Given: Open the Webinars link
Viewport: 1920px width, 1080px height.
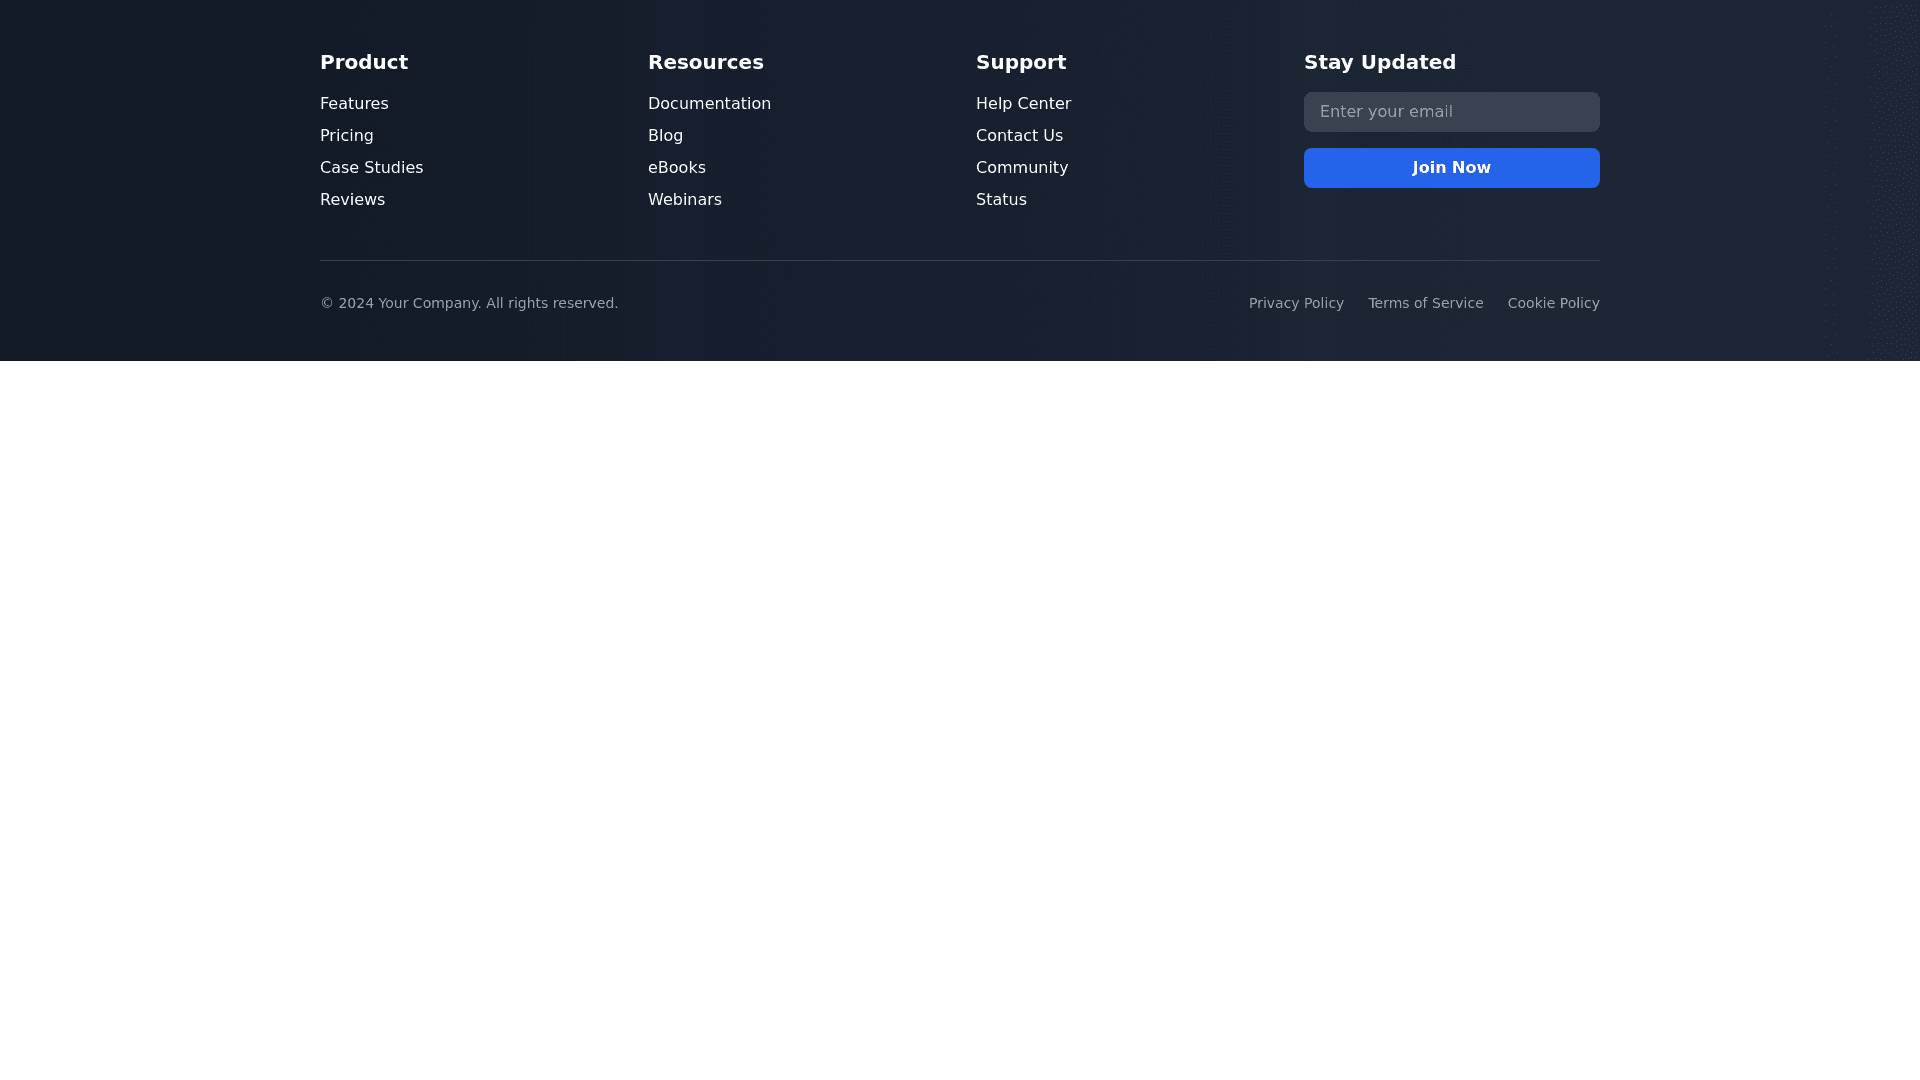Looking at the screenshot, I should click(684, 200).
